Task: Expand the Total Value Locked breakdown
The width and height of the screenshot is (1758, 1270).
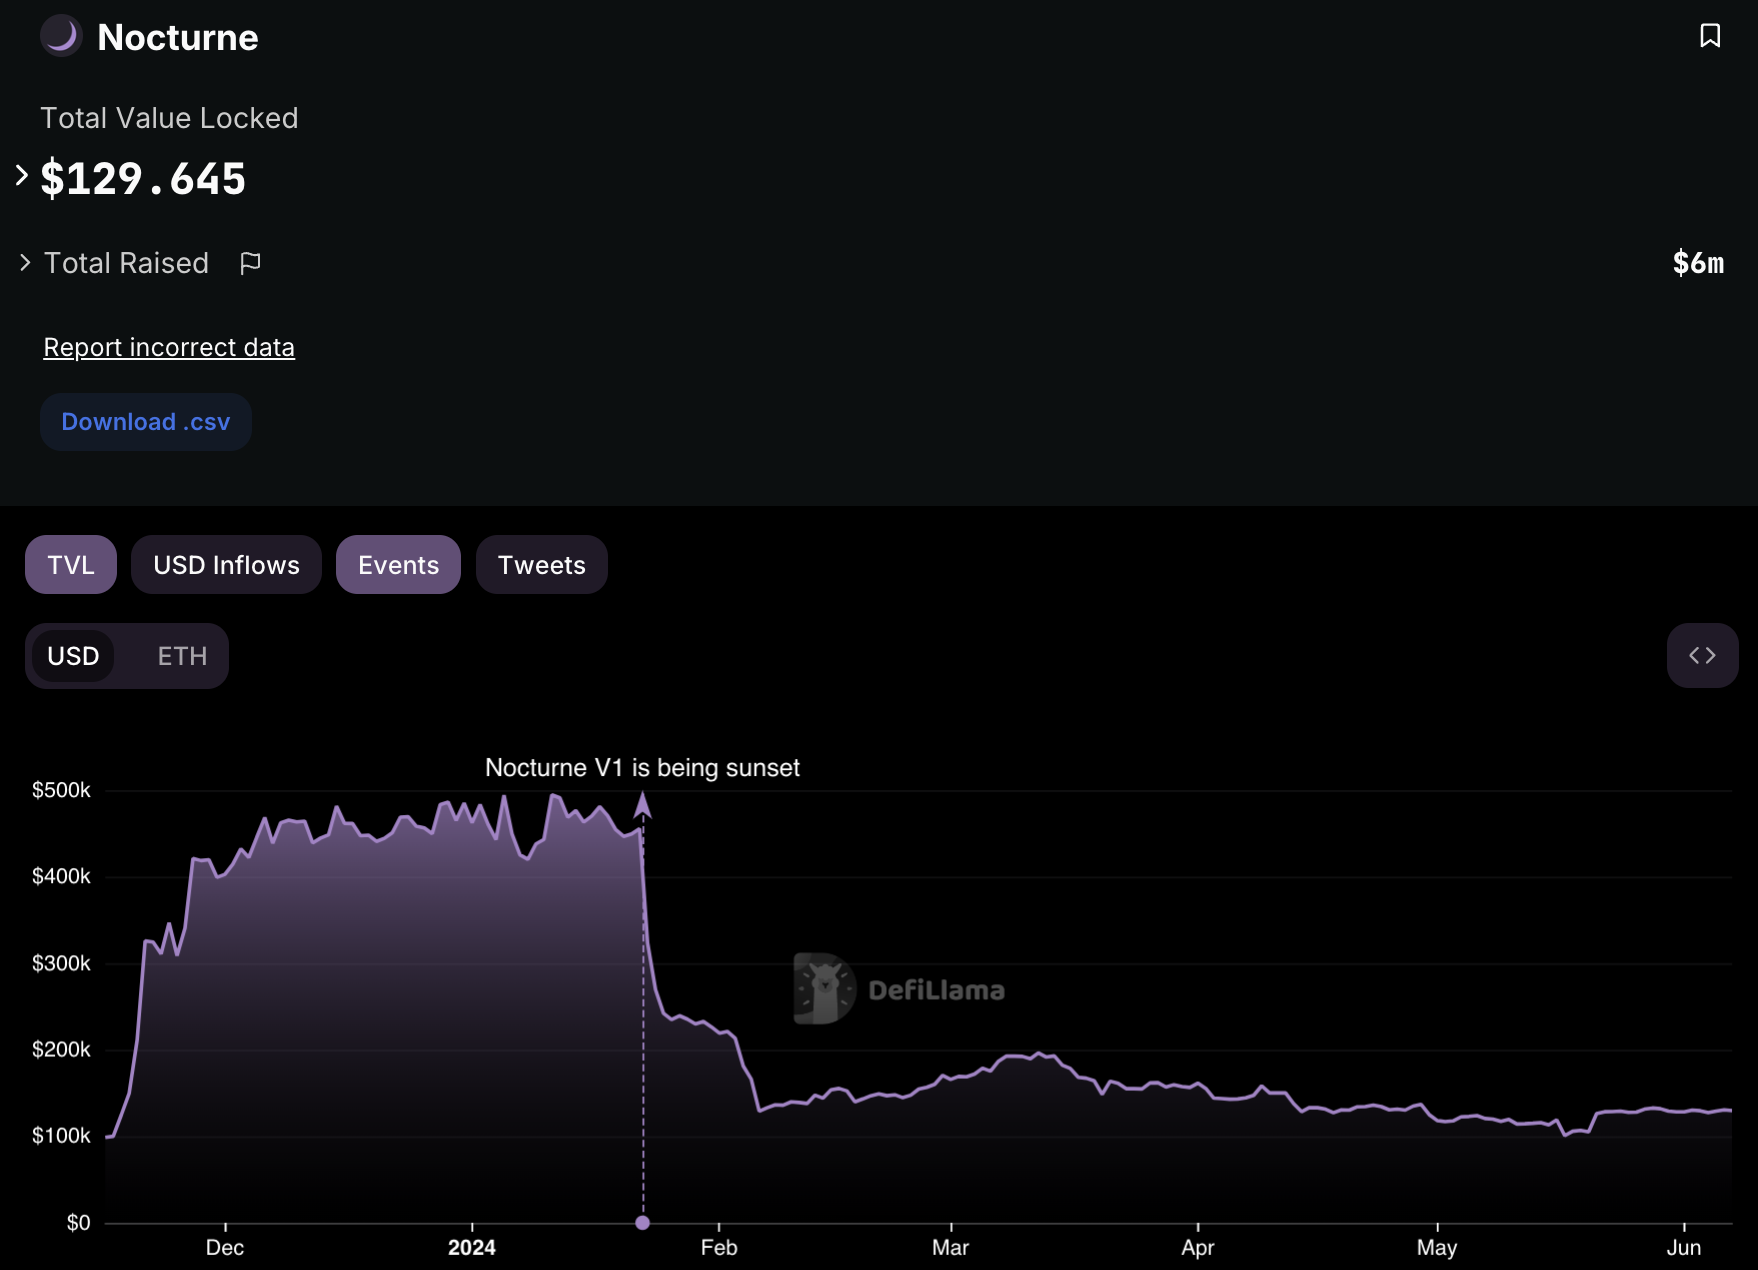Action: (x=22, y=176)
